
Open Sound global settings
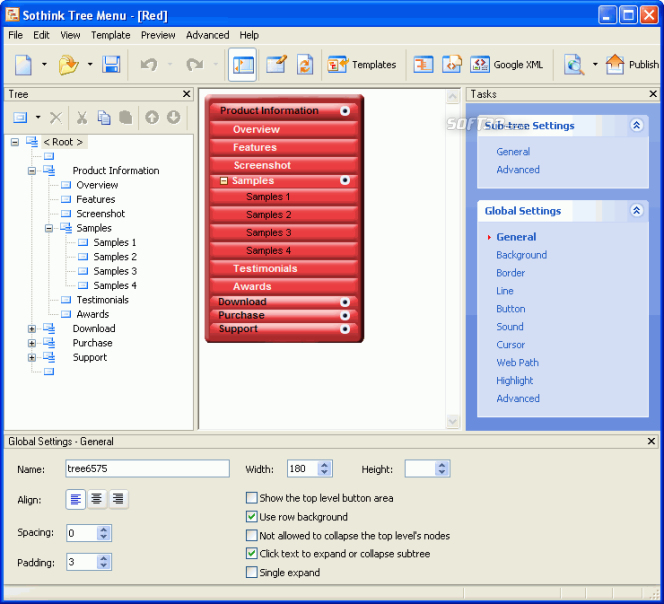[x=510, y=327]
